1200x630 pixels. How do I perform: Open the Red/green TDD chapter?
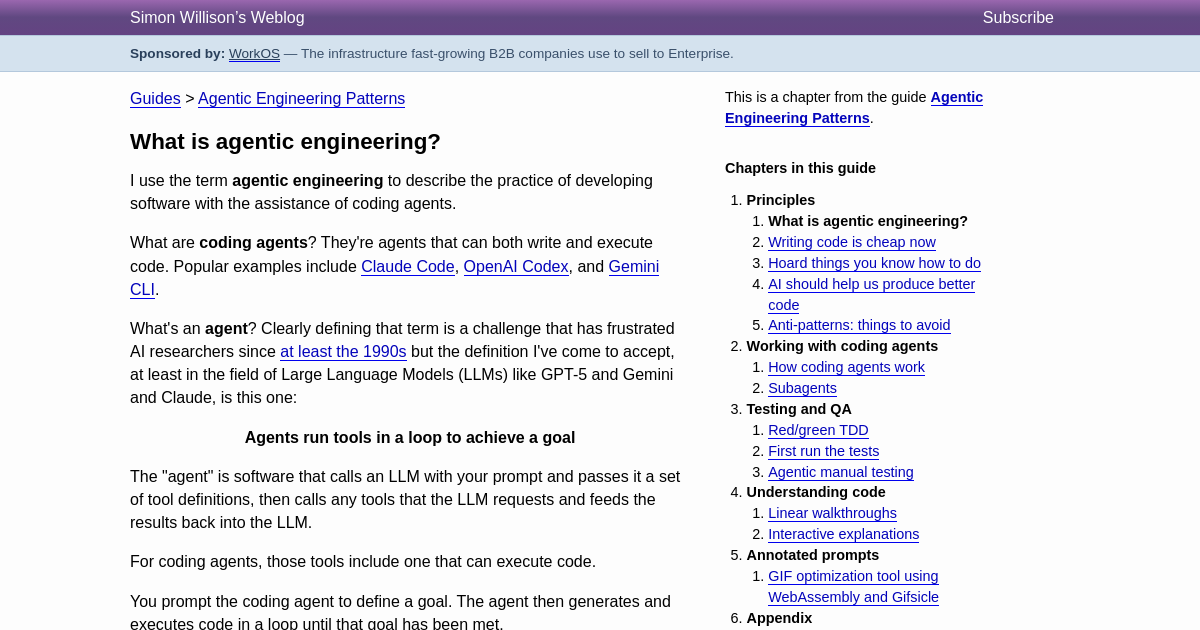818,430
